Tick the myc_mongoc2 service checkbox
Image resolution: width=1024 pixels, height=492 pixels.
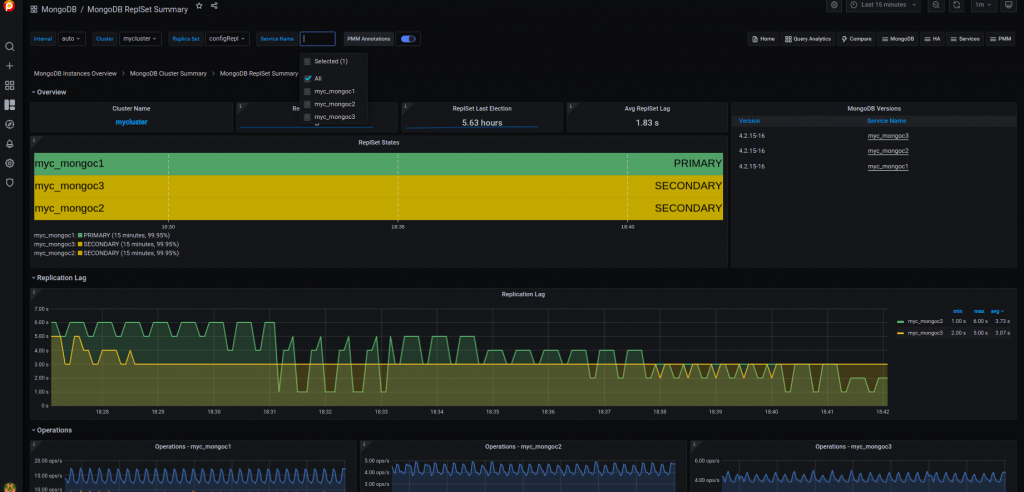[308, 104]
